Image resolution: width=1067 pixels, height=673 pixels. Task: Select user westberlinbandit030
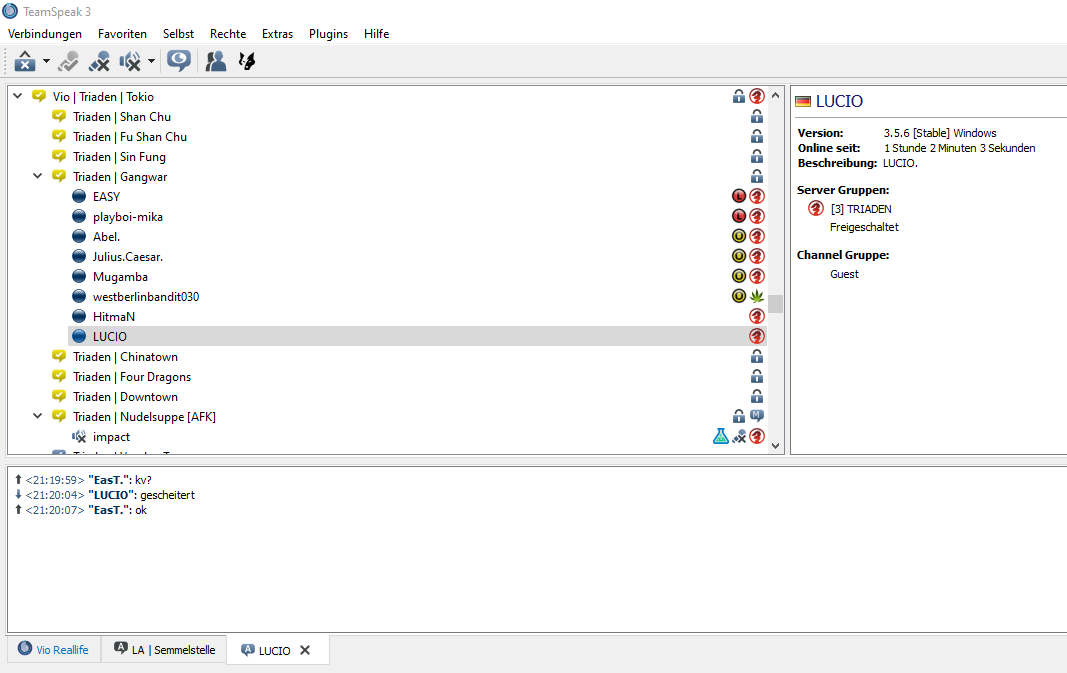[x=146, y=297]
